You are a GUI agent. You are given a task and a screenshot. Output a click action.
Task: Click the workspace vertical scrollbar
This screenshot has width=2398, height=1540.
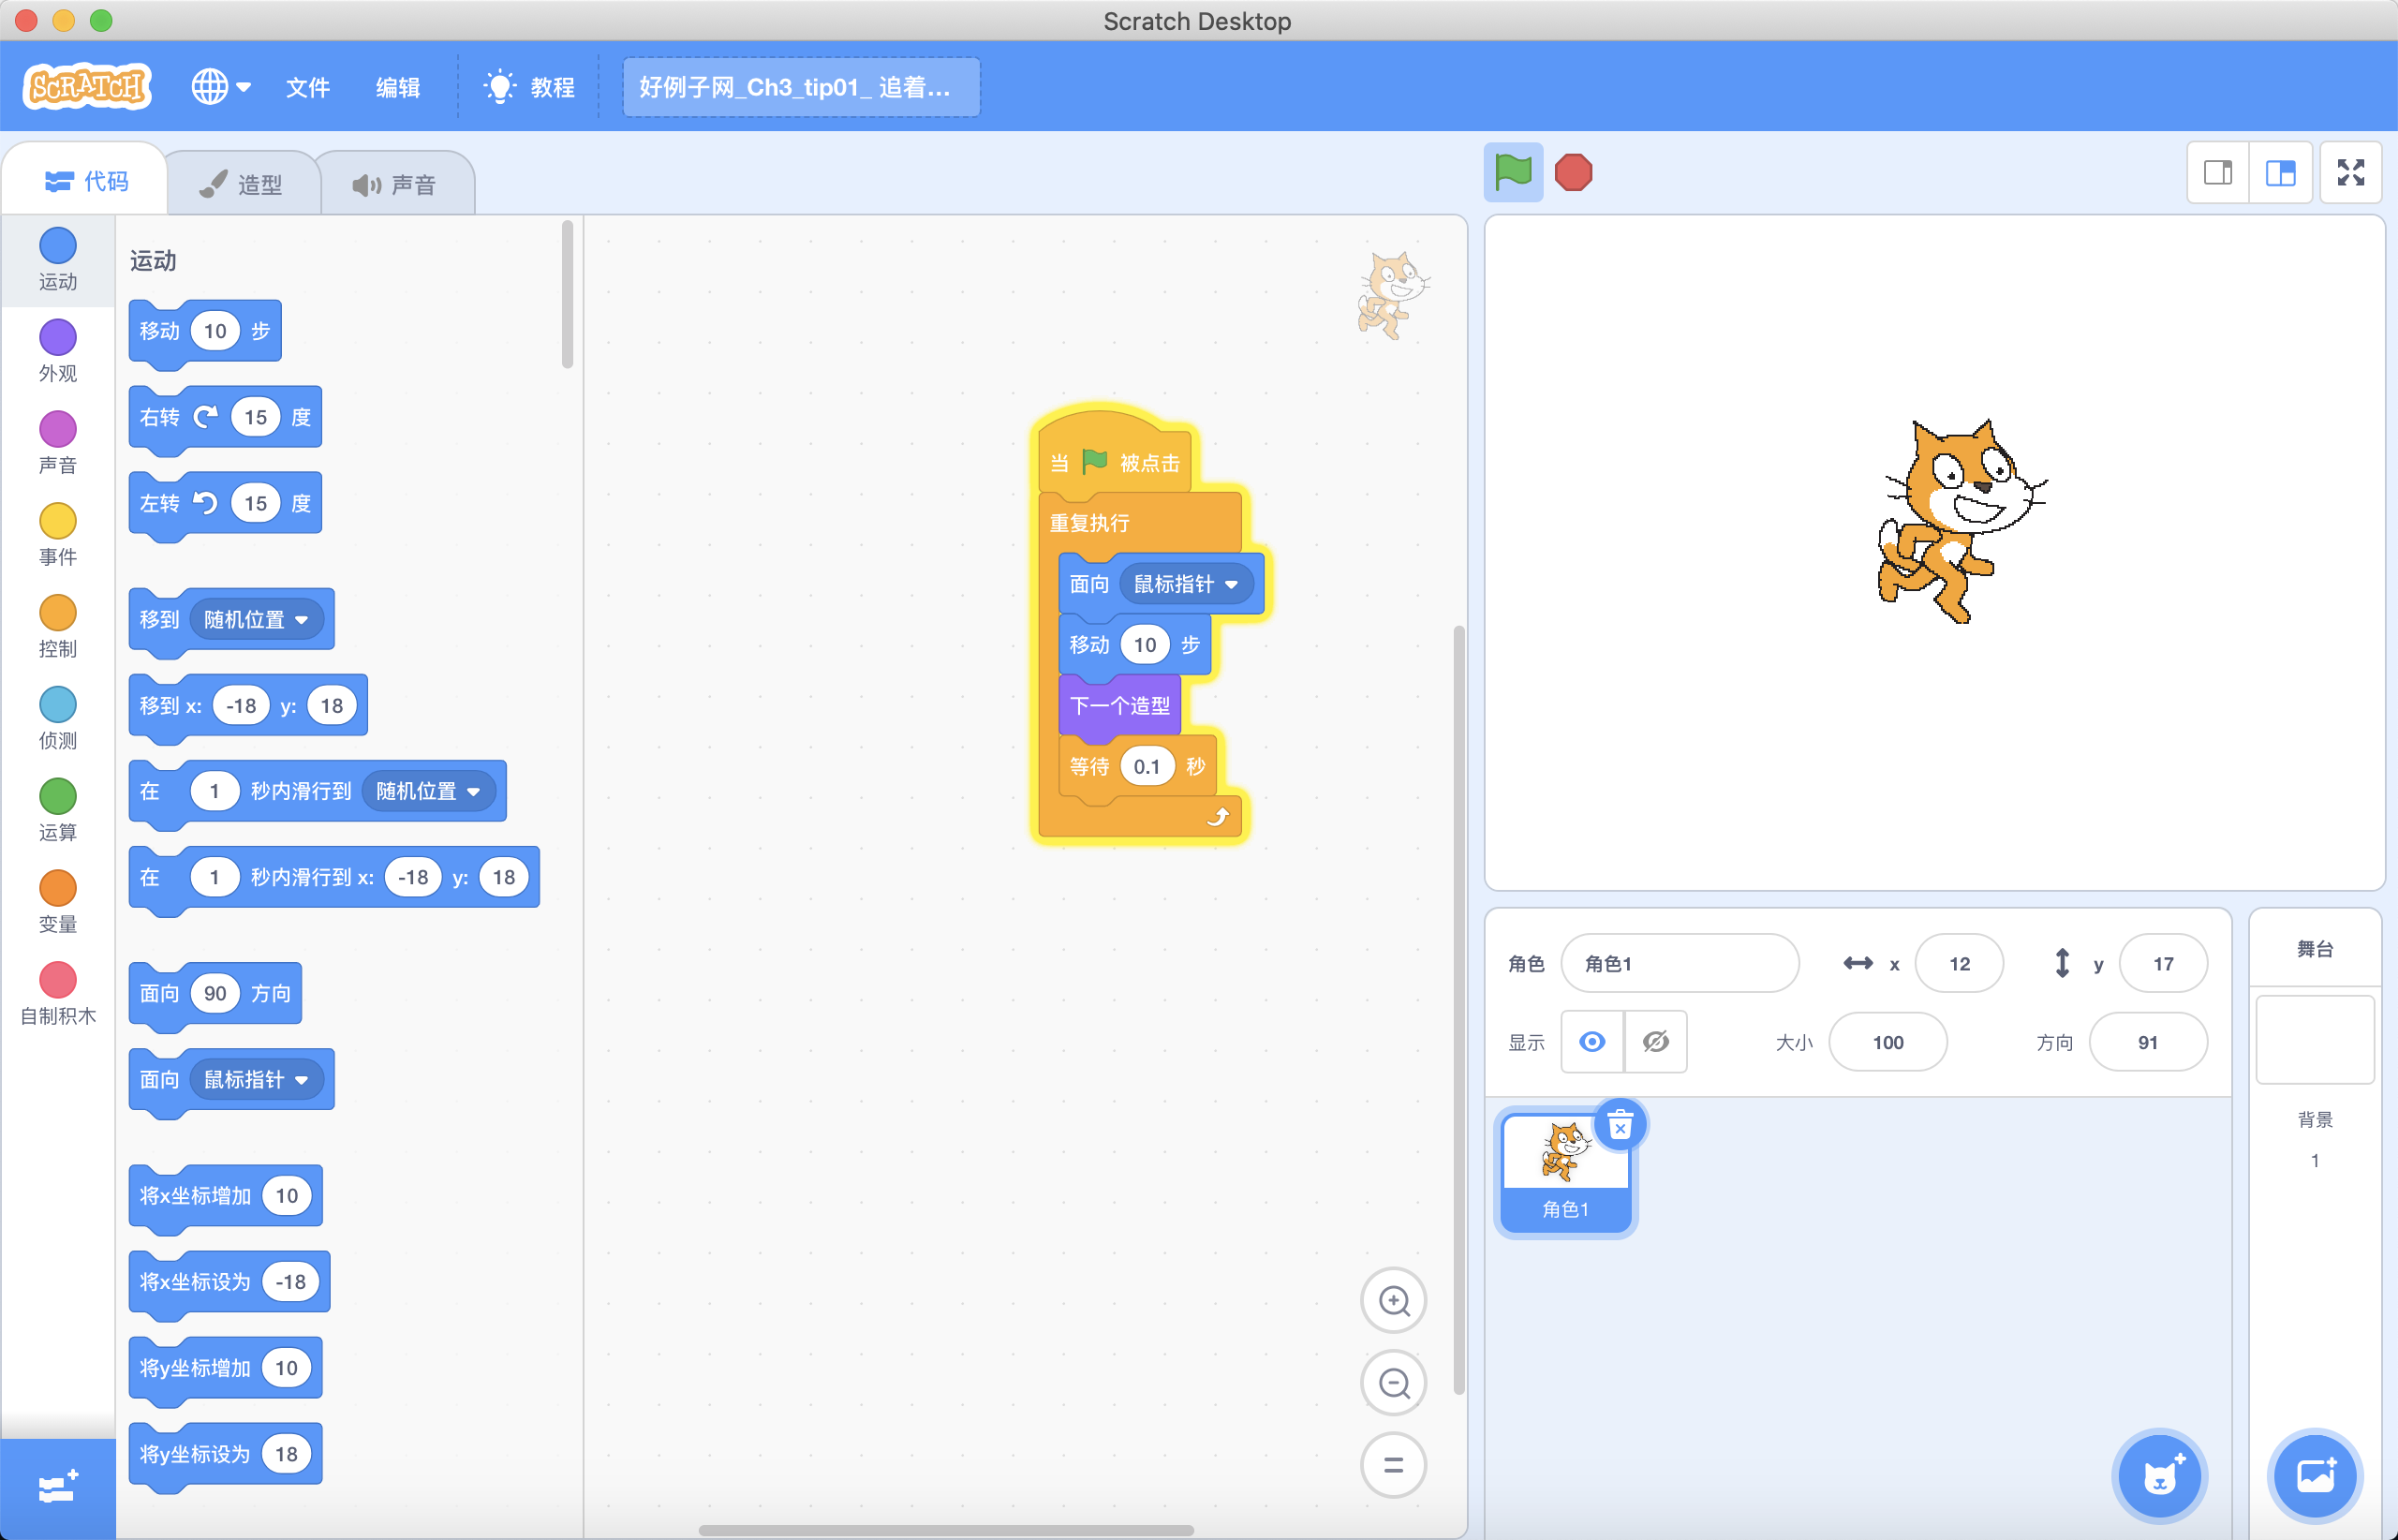(x=1459, y=1010)
